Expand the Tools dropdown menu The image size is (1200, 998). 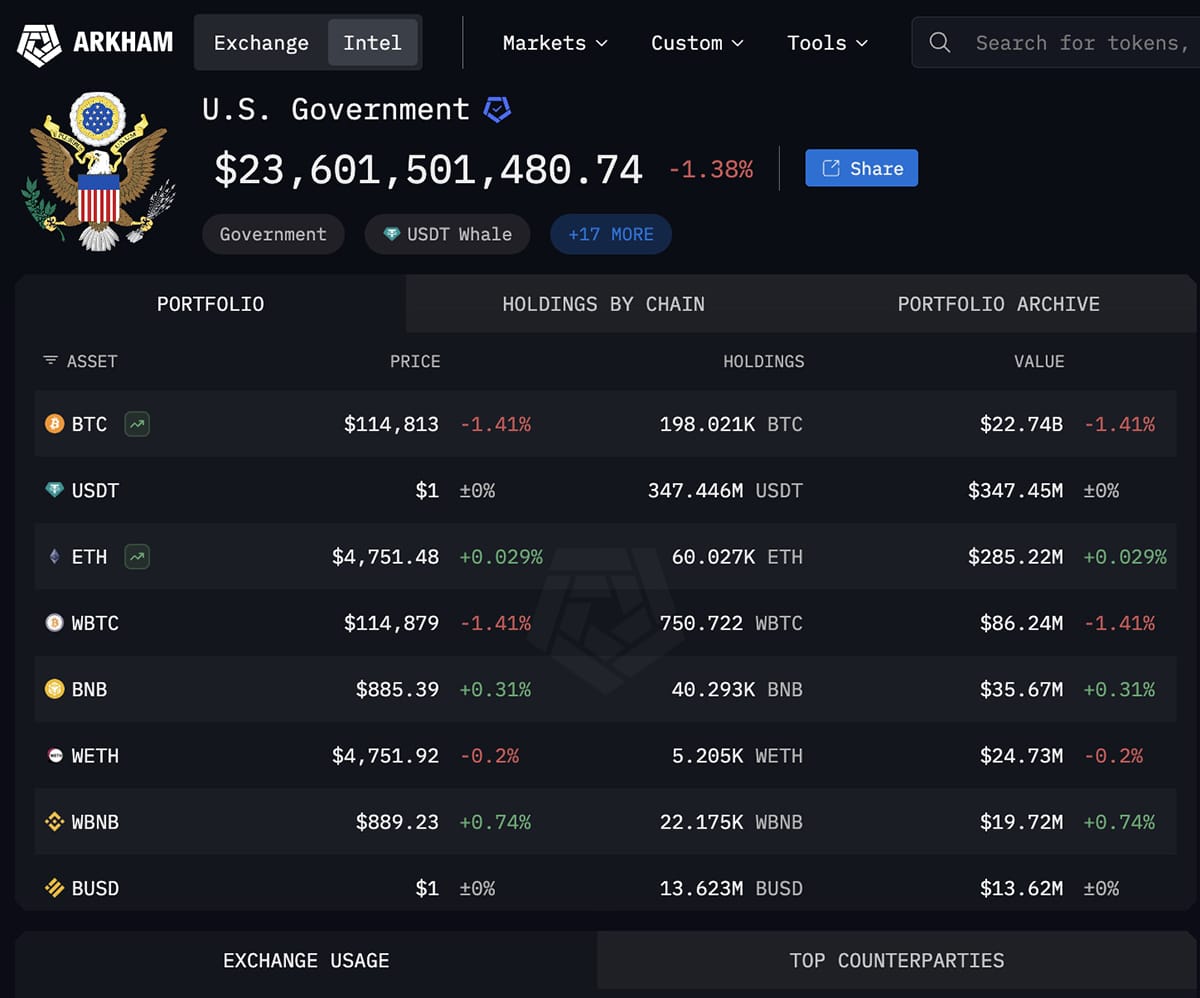(x=827, y=43)
